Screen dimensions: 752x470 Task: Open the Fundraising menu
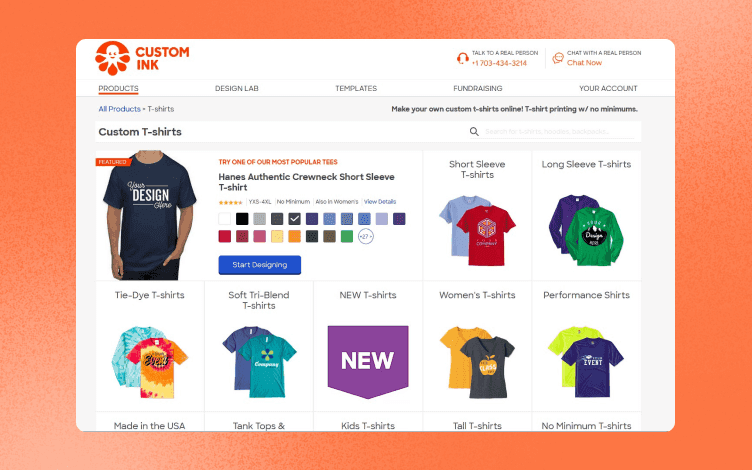[x=478, y=88]
